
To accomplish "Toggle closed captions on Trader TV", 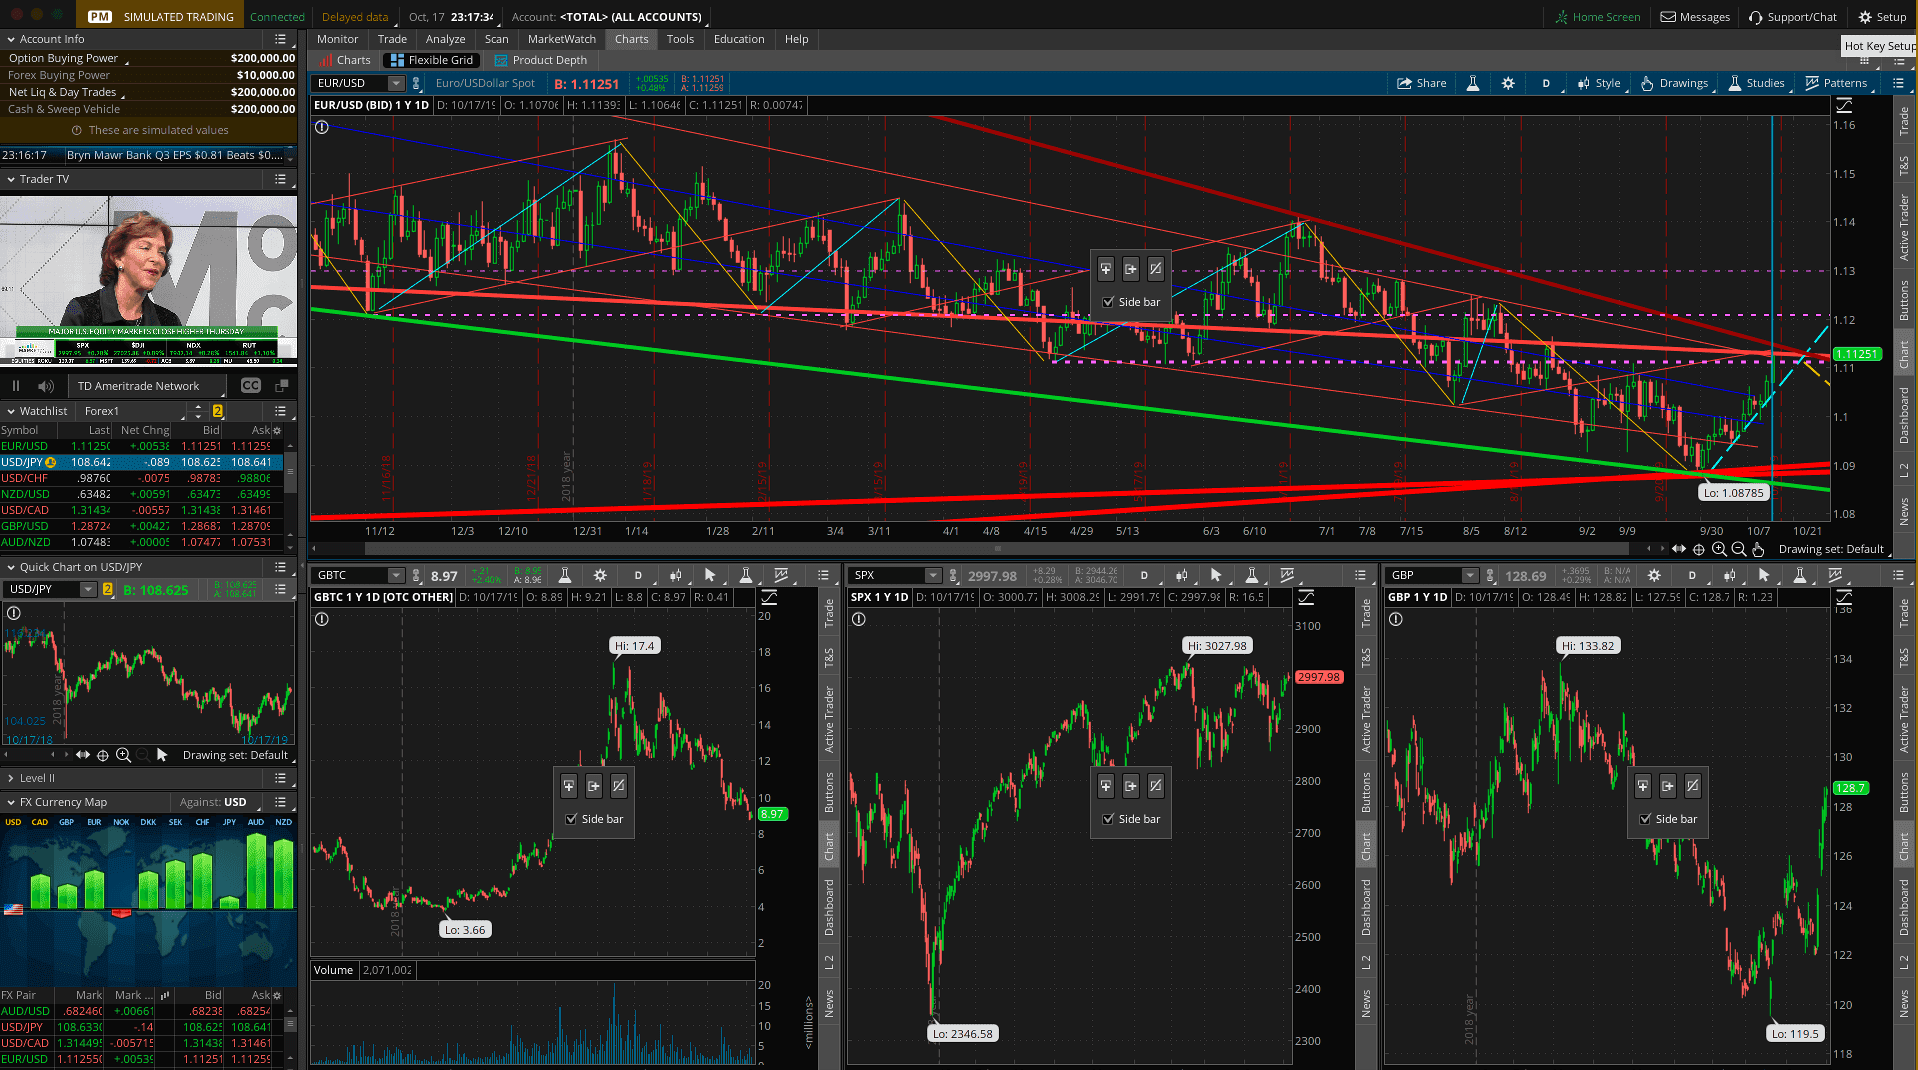I will (251, 386).
